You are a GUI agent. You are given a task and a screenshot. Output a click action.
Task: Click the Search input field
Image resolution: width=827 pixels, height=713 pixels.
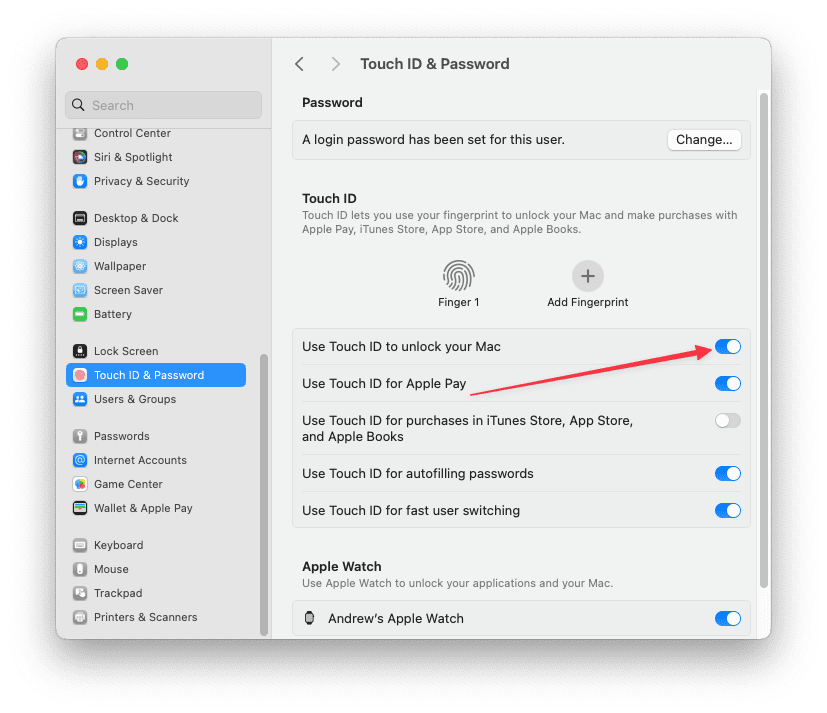(164, 105)
